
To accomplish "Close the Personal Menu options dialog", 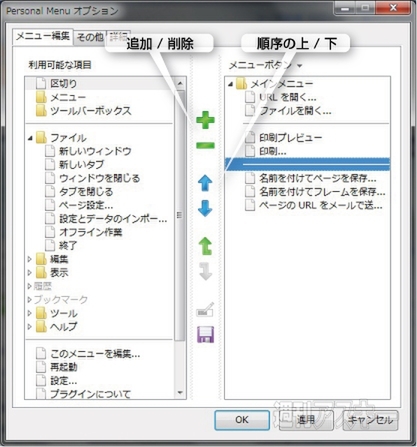I will [393, 7].
